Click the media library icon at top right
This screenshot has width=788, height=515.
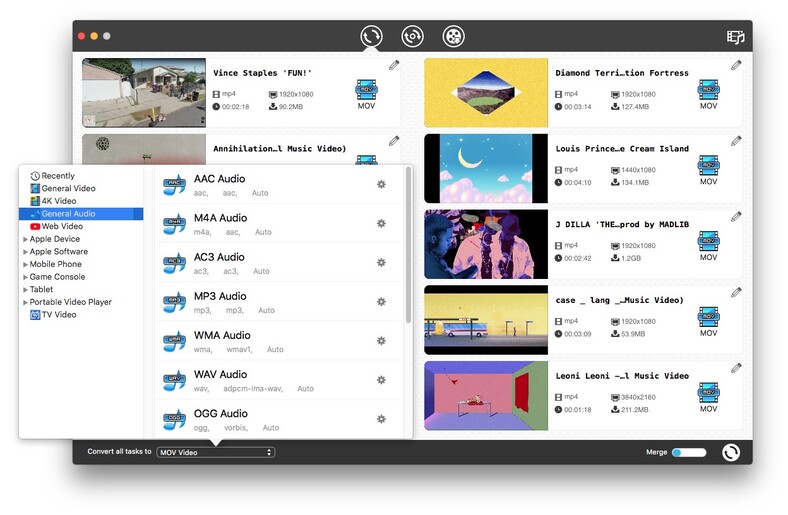pyautogui.click(x=735, y=37)
